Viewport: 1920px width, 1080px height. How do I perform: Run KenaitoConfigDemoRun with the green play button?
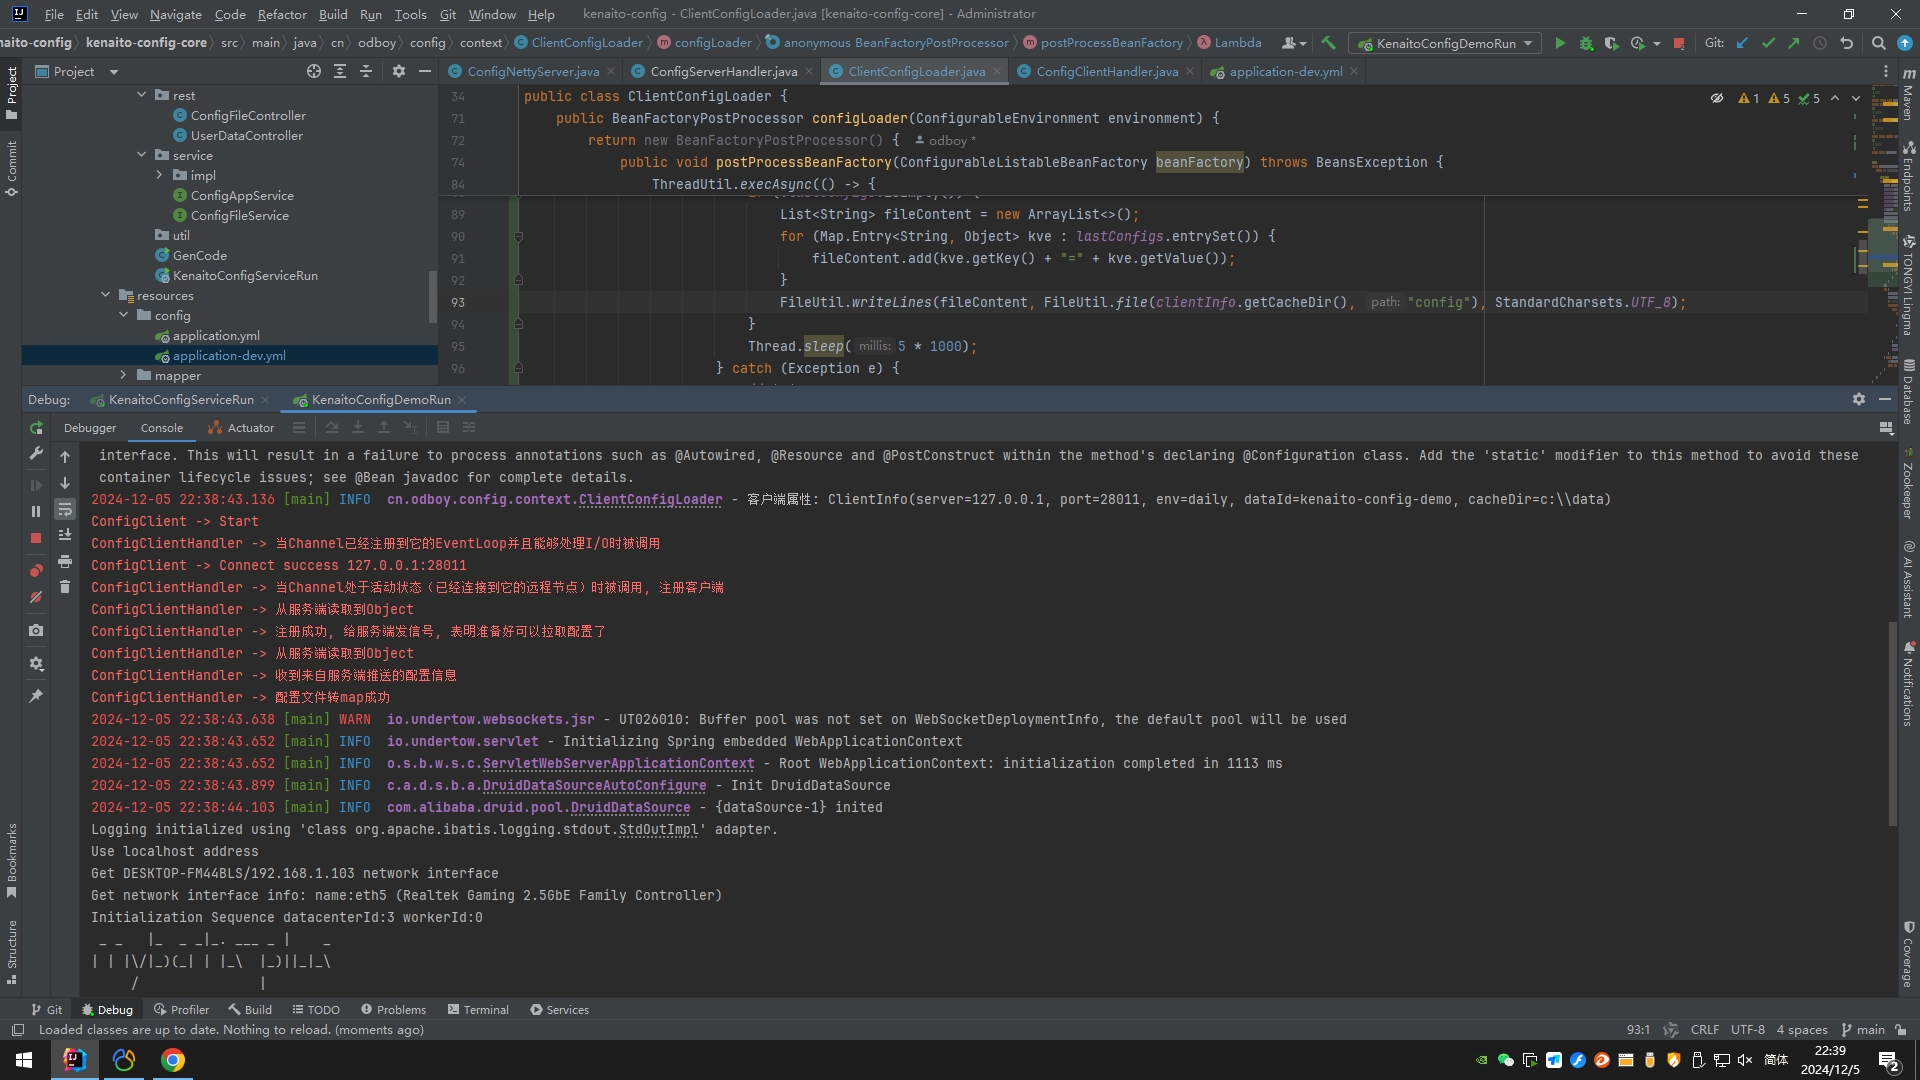[x=1560, y=43]
